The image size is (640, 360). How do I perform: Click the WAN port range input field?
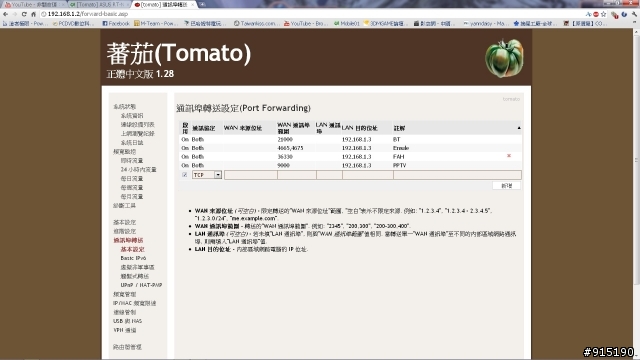pos(297,175)
